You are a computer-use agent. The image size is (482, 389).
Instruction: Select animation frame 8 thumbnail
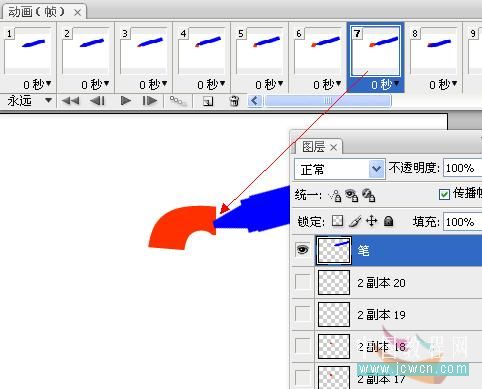[434, 50]
